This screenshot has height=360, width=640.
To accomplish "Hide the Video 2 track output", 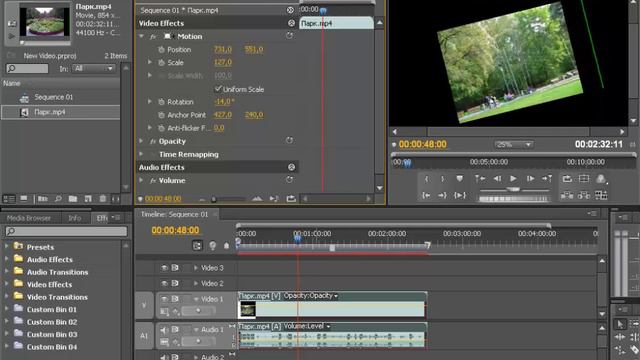I will click(x=164, y=283).
